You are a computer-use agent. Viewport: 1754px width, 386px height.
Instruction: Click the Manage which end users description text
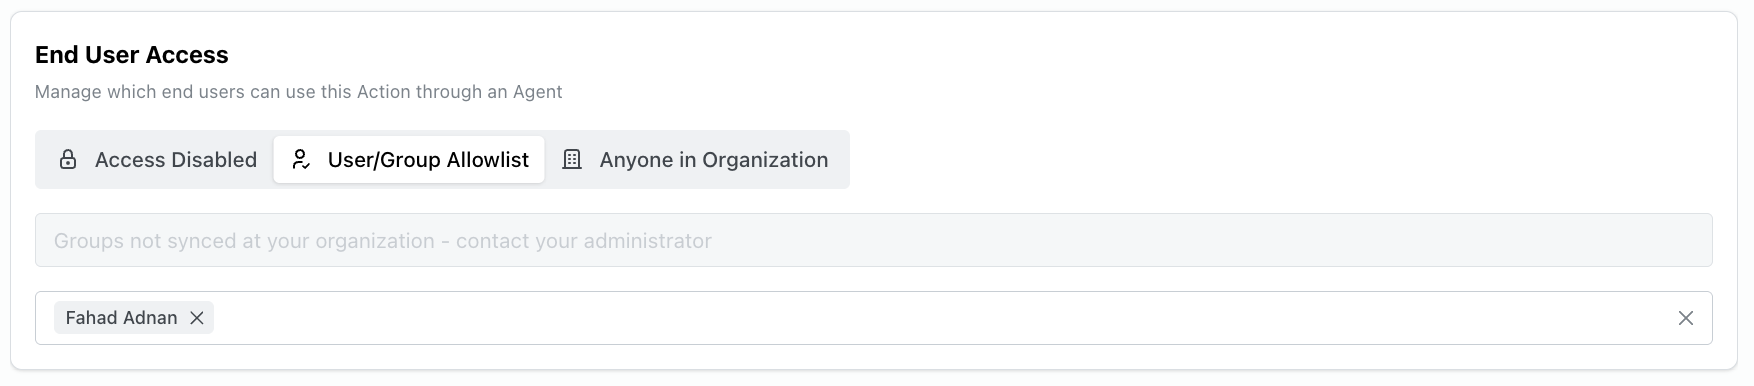click(x=299, y=92)
